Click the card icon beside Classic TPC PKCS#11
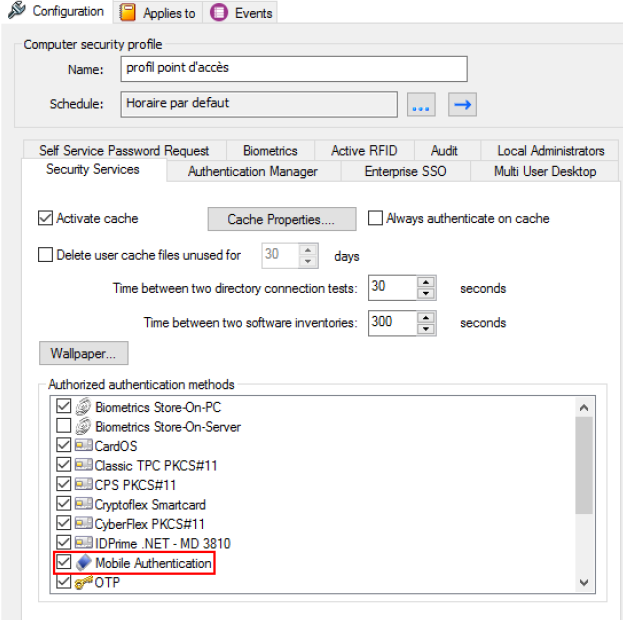This screenshot has width=624, height=620. point(84,464)
